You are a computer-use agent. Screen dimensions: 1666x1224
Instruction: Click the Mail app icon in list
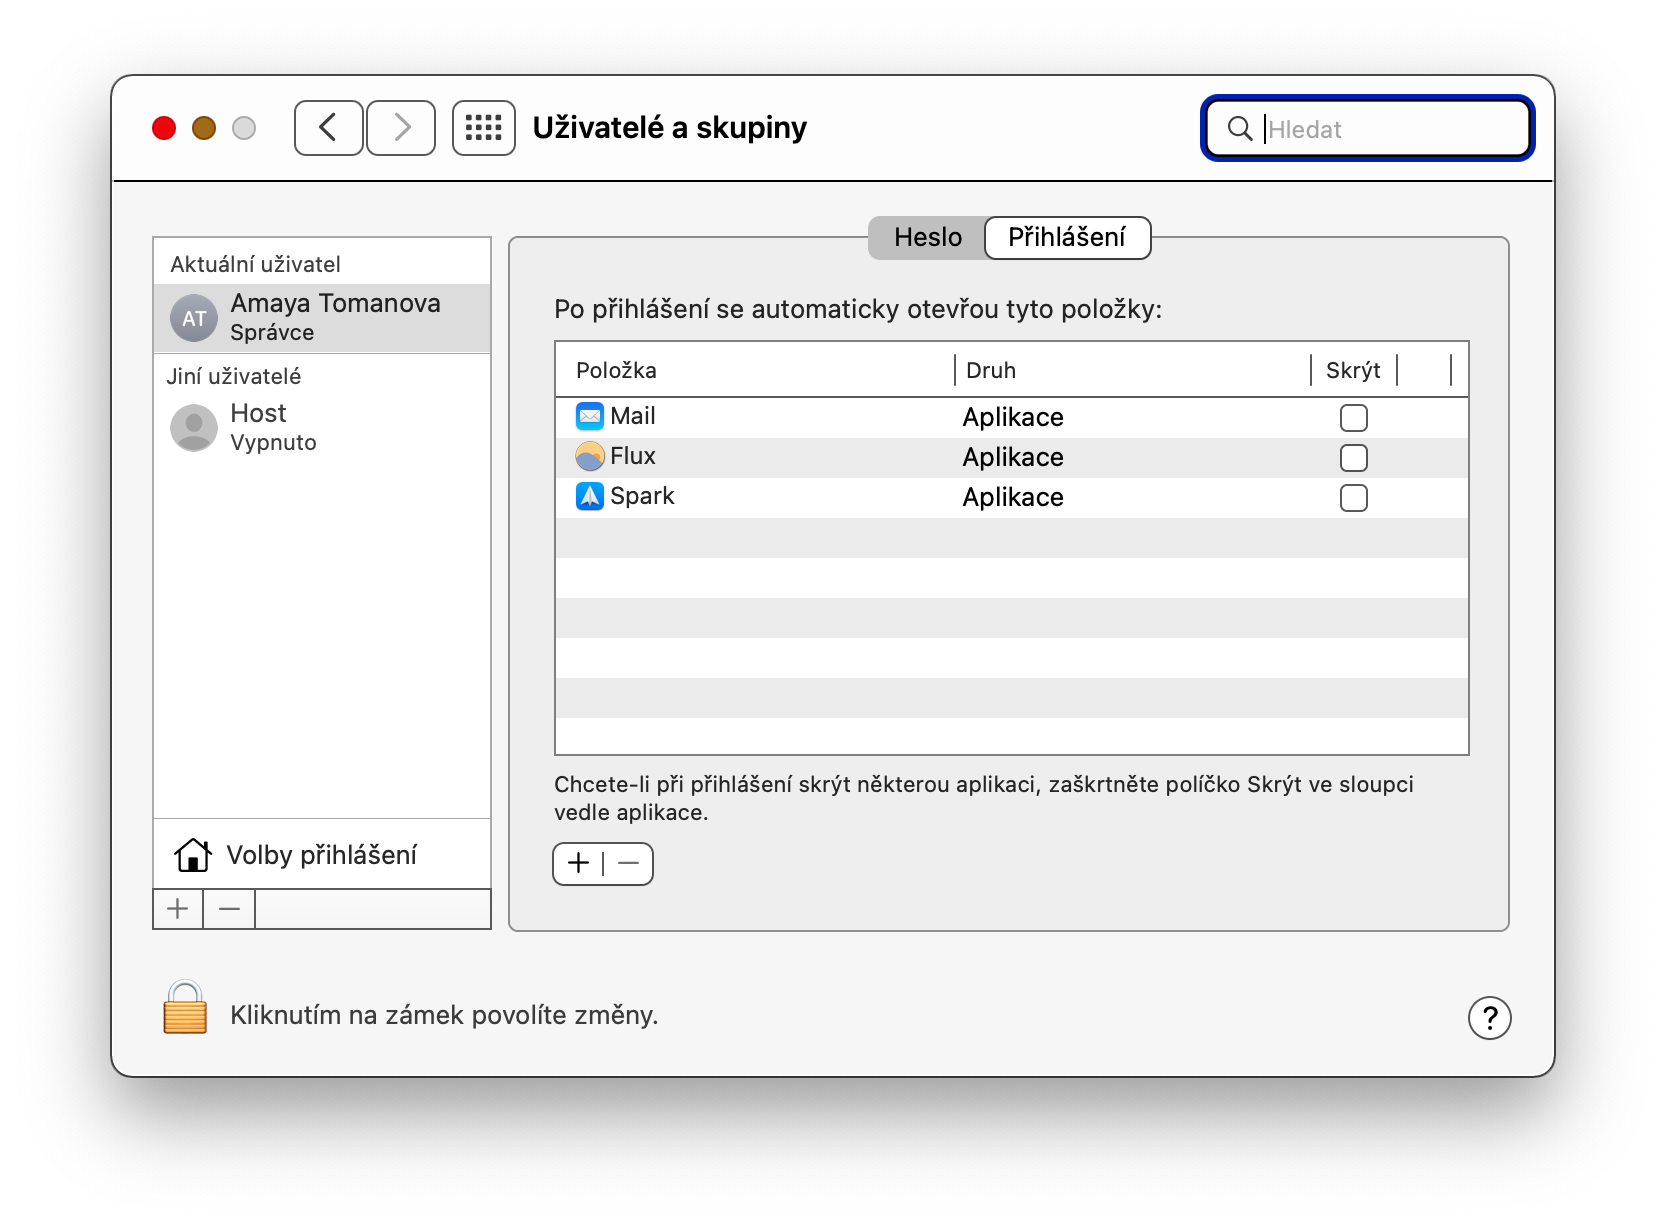590,416
